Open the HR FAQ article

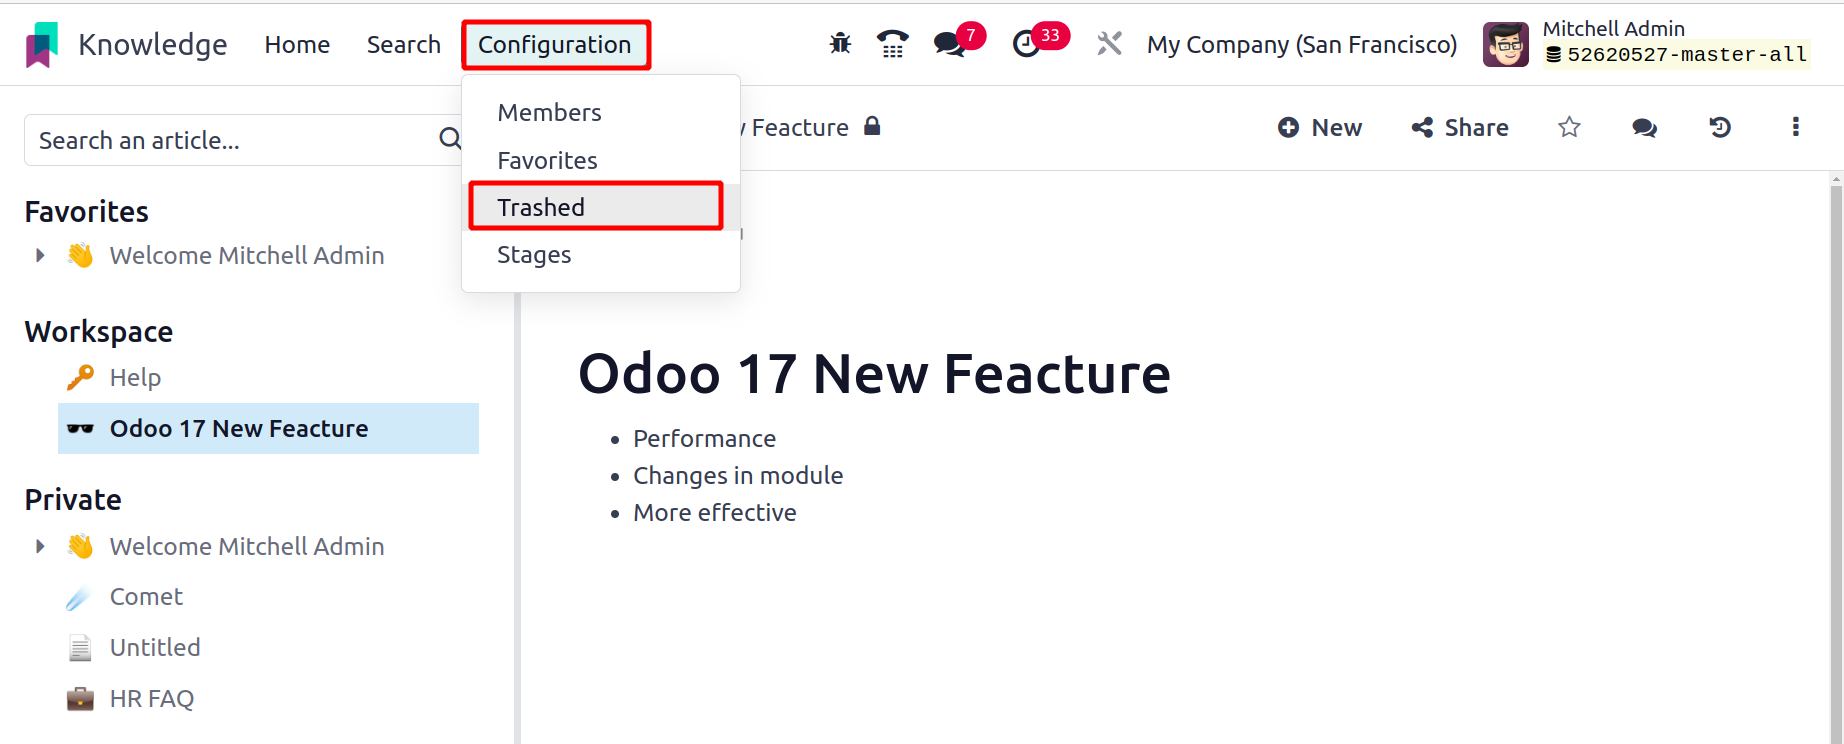tap(151, 699)
